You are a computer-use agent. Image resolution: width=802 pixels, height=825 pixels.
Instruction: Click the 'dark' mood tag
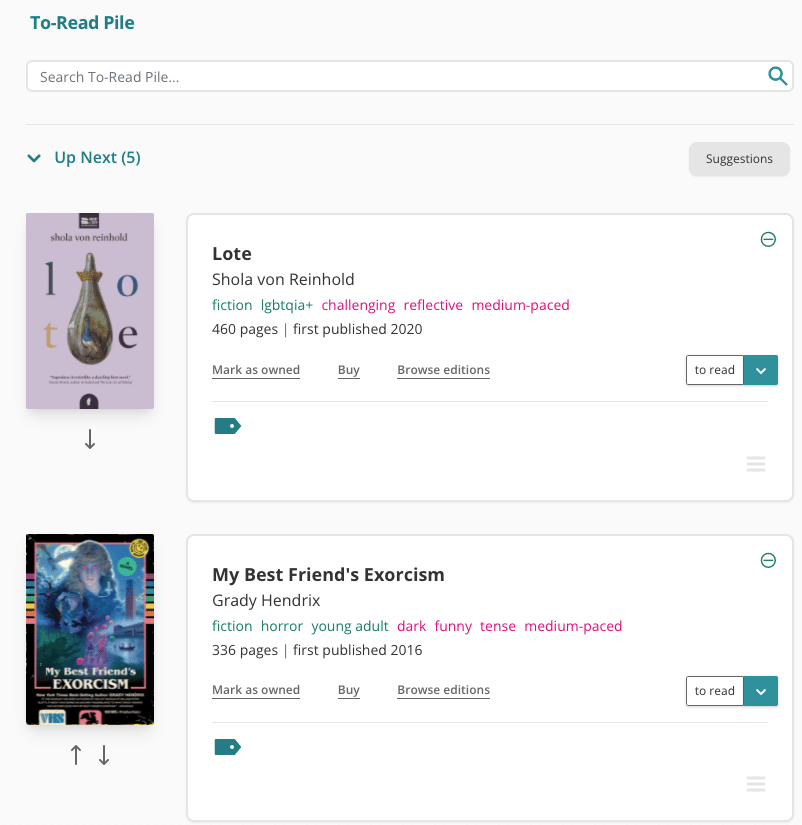[x=412, y=626]
